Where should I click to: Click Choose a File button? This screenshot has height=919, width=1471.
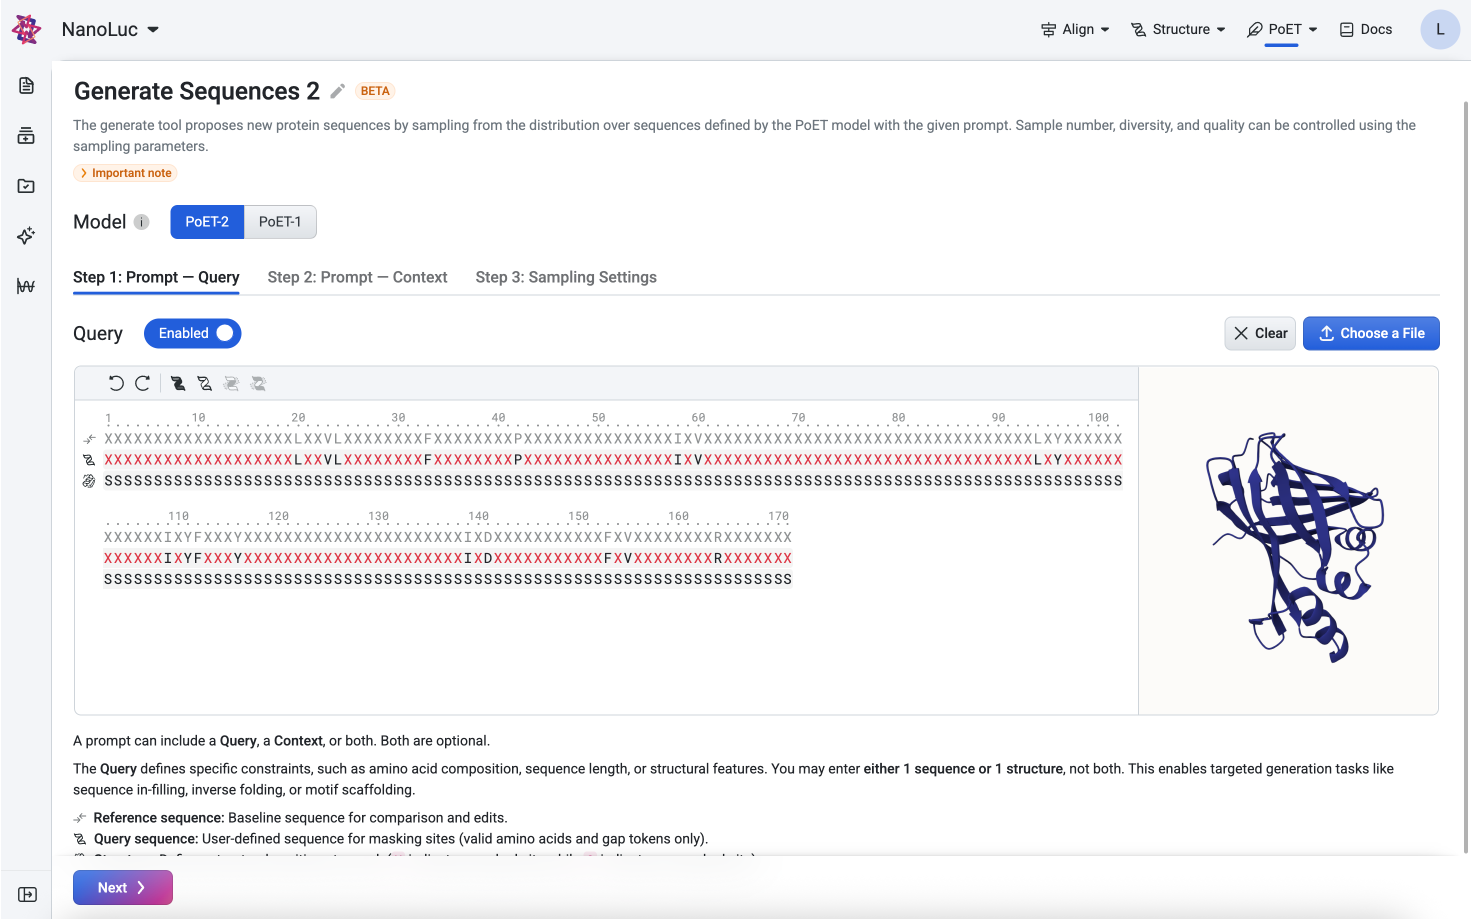[1371, 333]
